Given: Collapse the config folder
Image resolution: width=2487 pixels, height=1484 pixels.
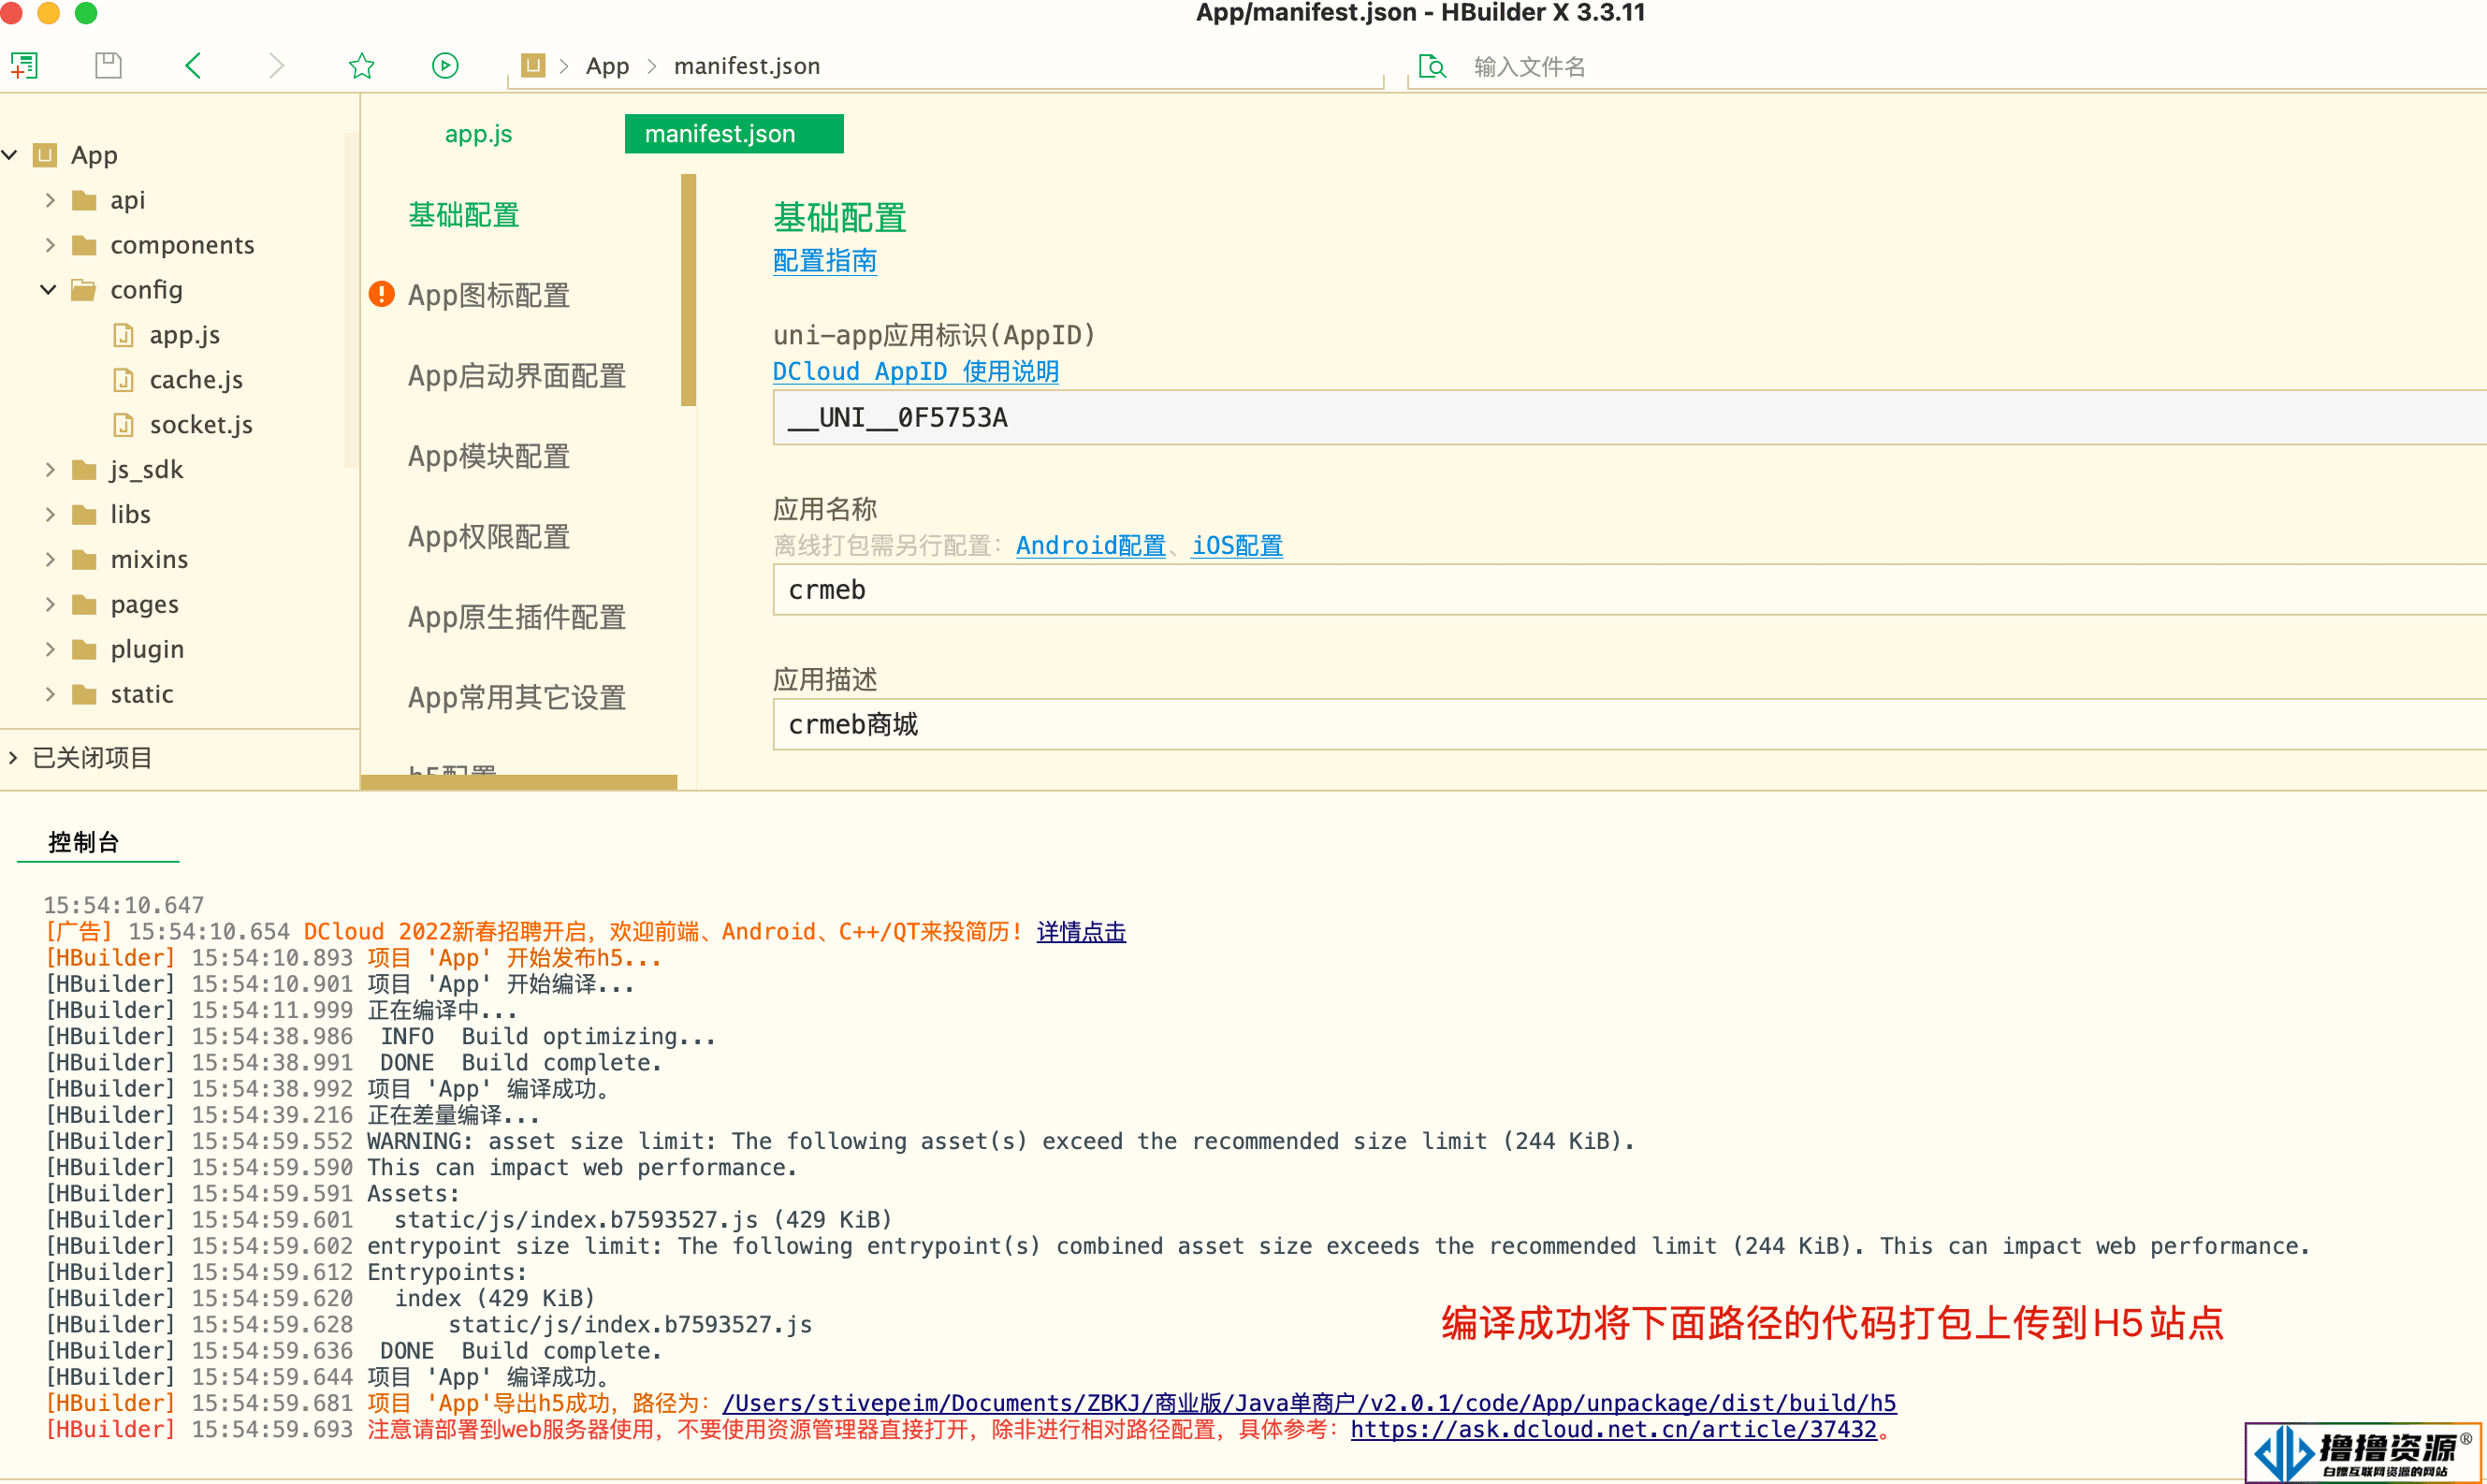Looking at the screenshot, I should click(x=48, y=290).
